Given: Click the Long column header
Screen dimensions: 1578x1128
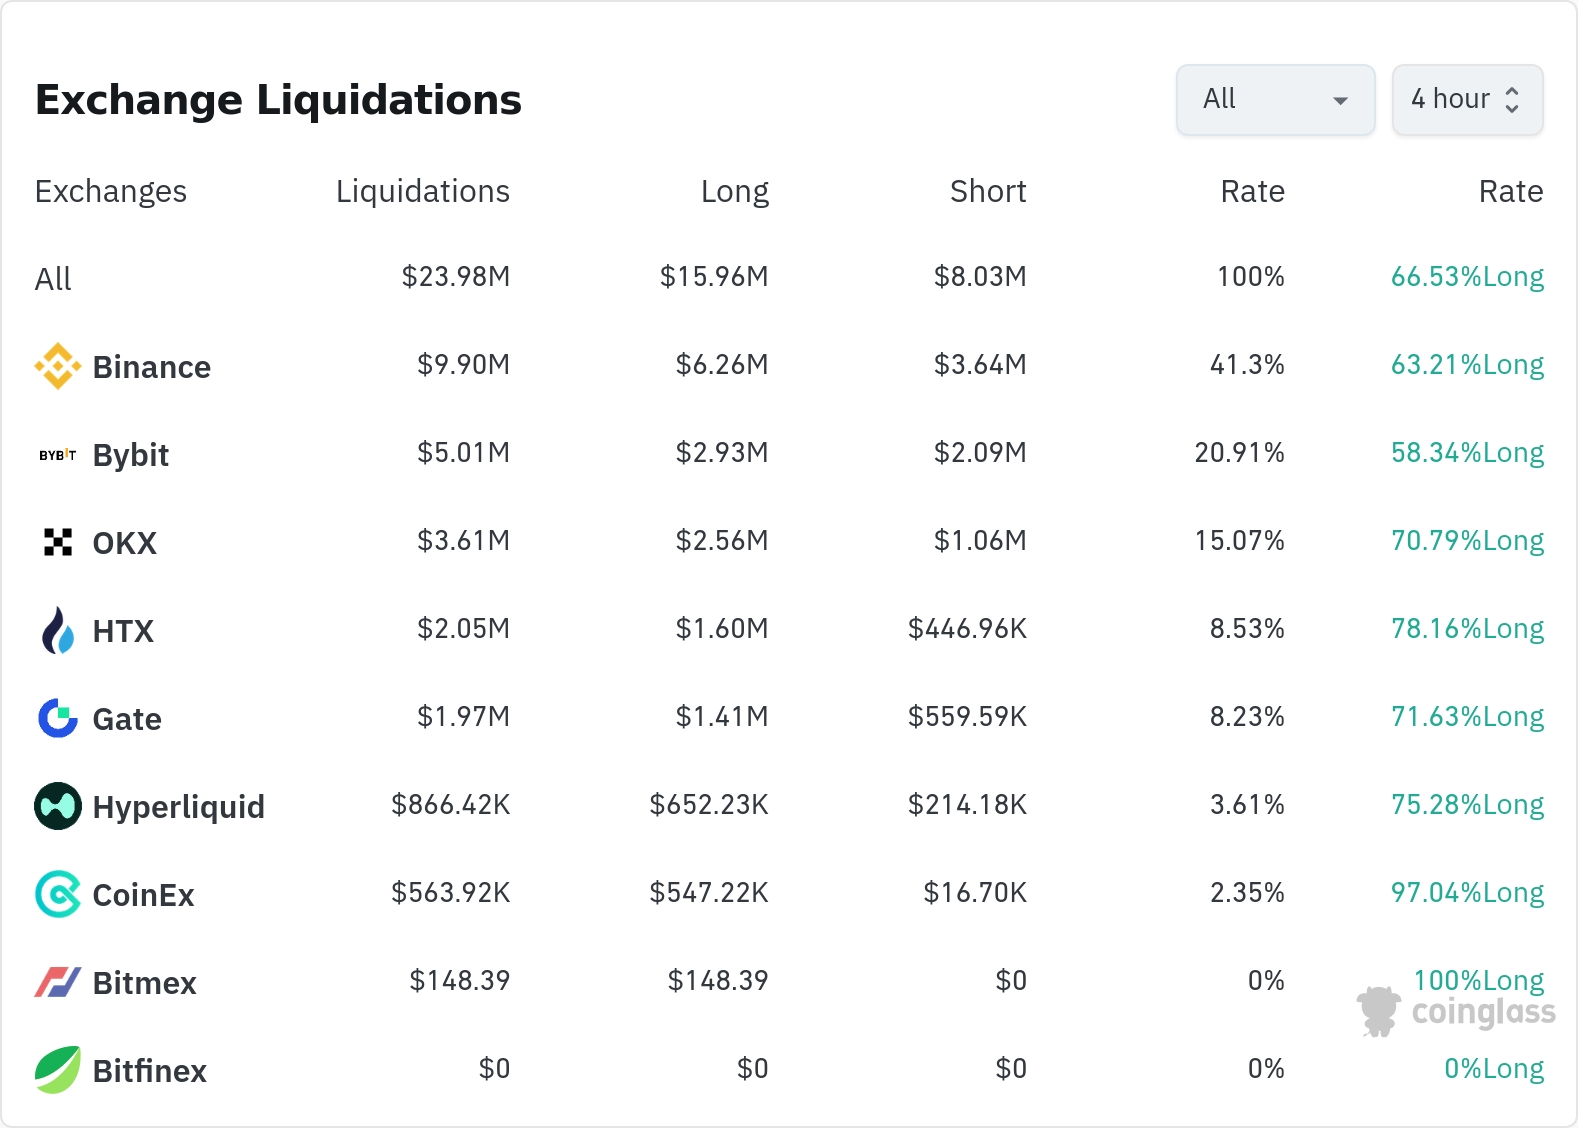Looking at the screenshot, I should tap(734, 191).
